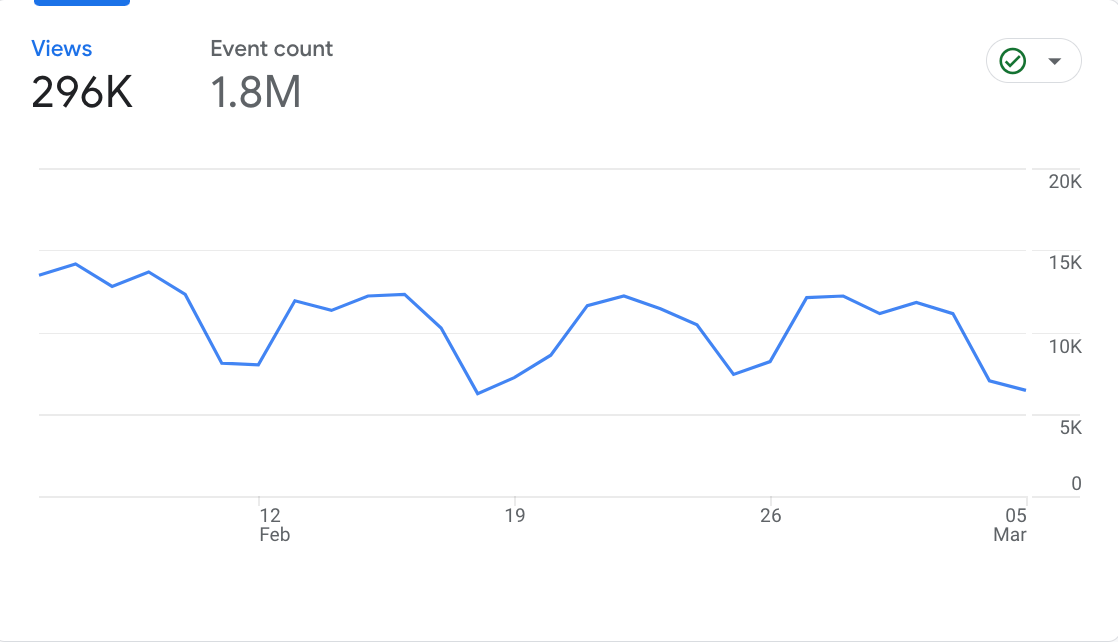Click the 20K y-axis label
The image size is (1118, 642).
coord(1065,182)
